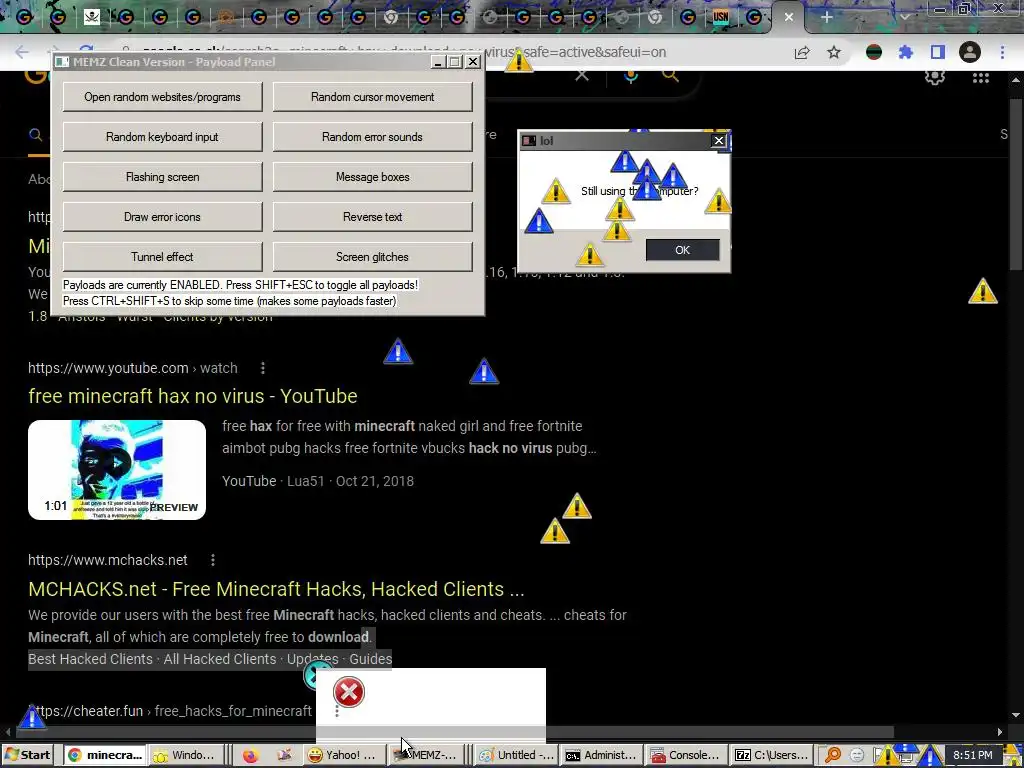Launch Firefox from taskbar
1024x768 pixels.
pyautogui.click(x=251, y=756)
